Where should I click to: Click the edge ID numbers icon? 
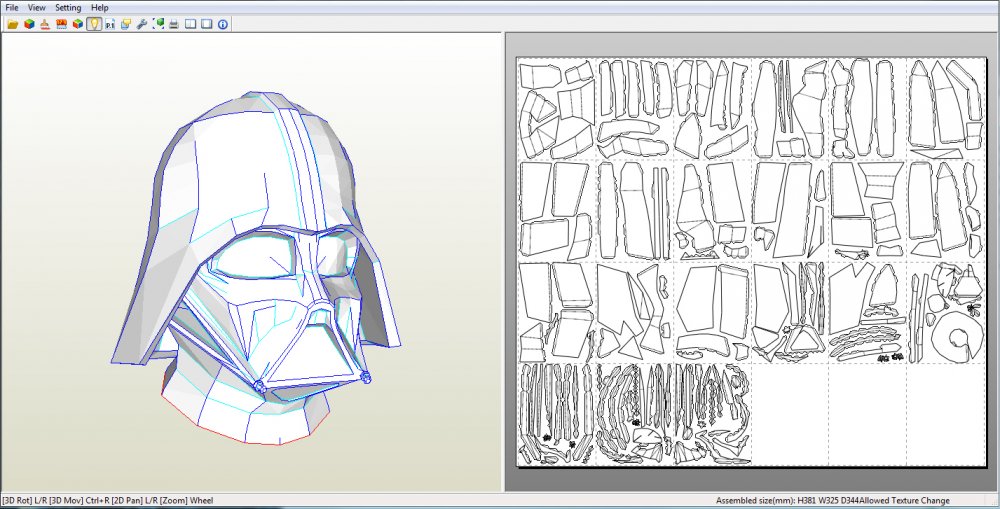click(x=61, y=24)
